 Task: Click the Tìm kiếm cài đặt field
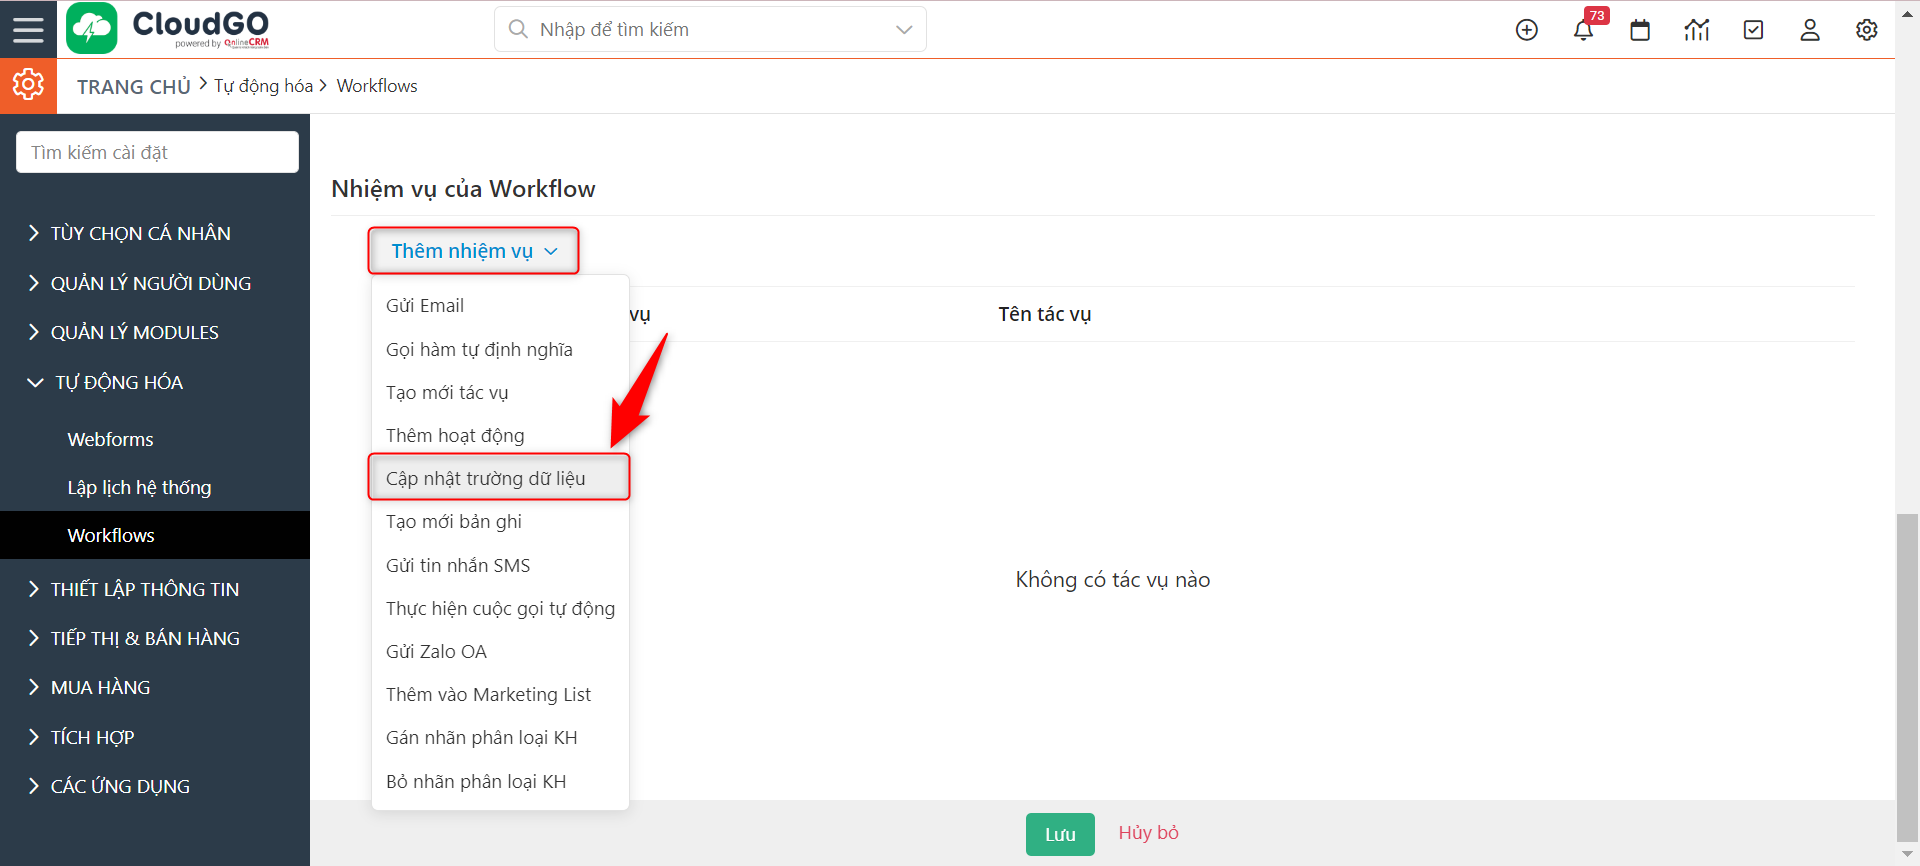[x=157, y=152]
